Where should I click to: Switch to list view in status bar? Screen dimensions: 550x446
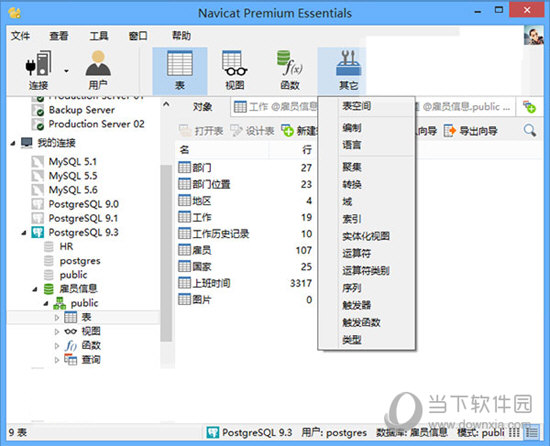pos(532,432)
